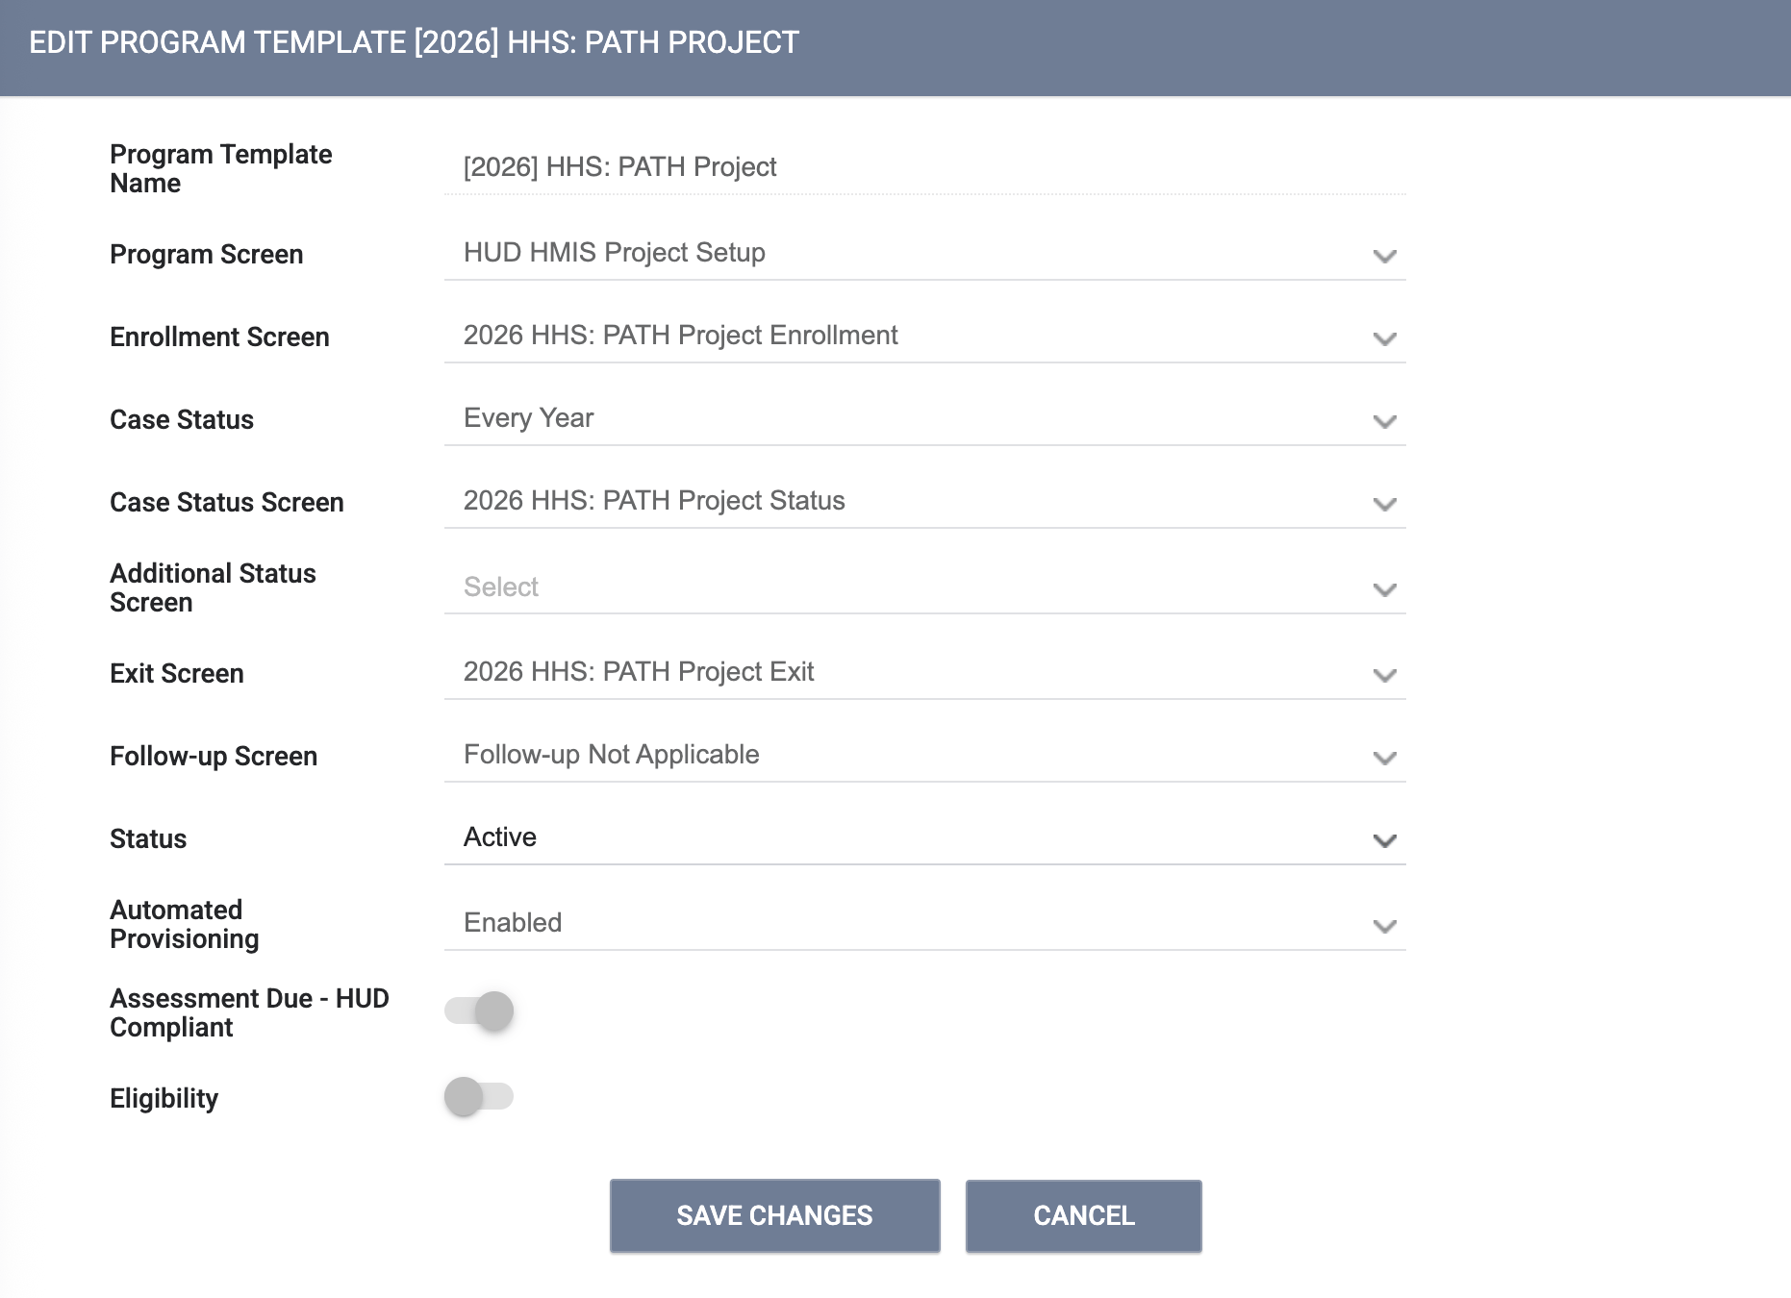Open the Every Year case status dropdown
This screenshot has width=1791, height=1298.
tap(925, 418)
